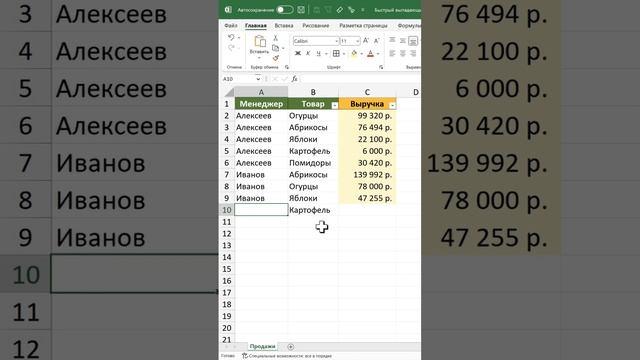Switch to the Вставка ribbon tab
Image resolution: width=640 pixels, height=360 pixels.
pos(284,25)
